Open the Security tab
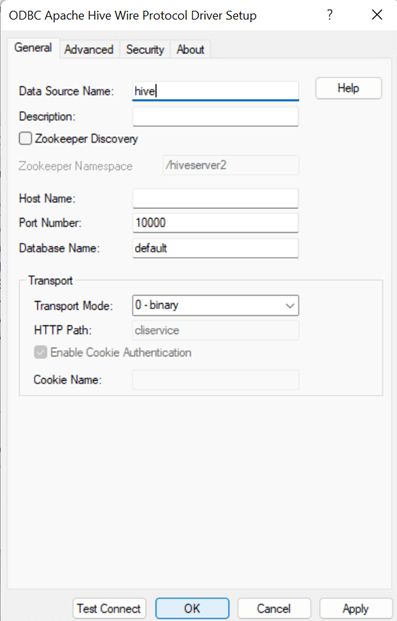Screen dimensions: 397x621 pos(145,50)
